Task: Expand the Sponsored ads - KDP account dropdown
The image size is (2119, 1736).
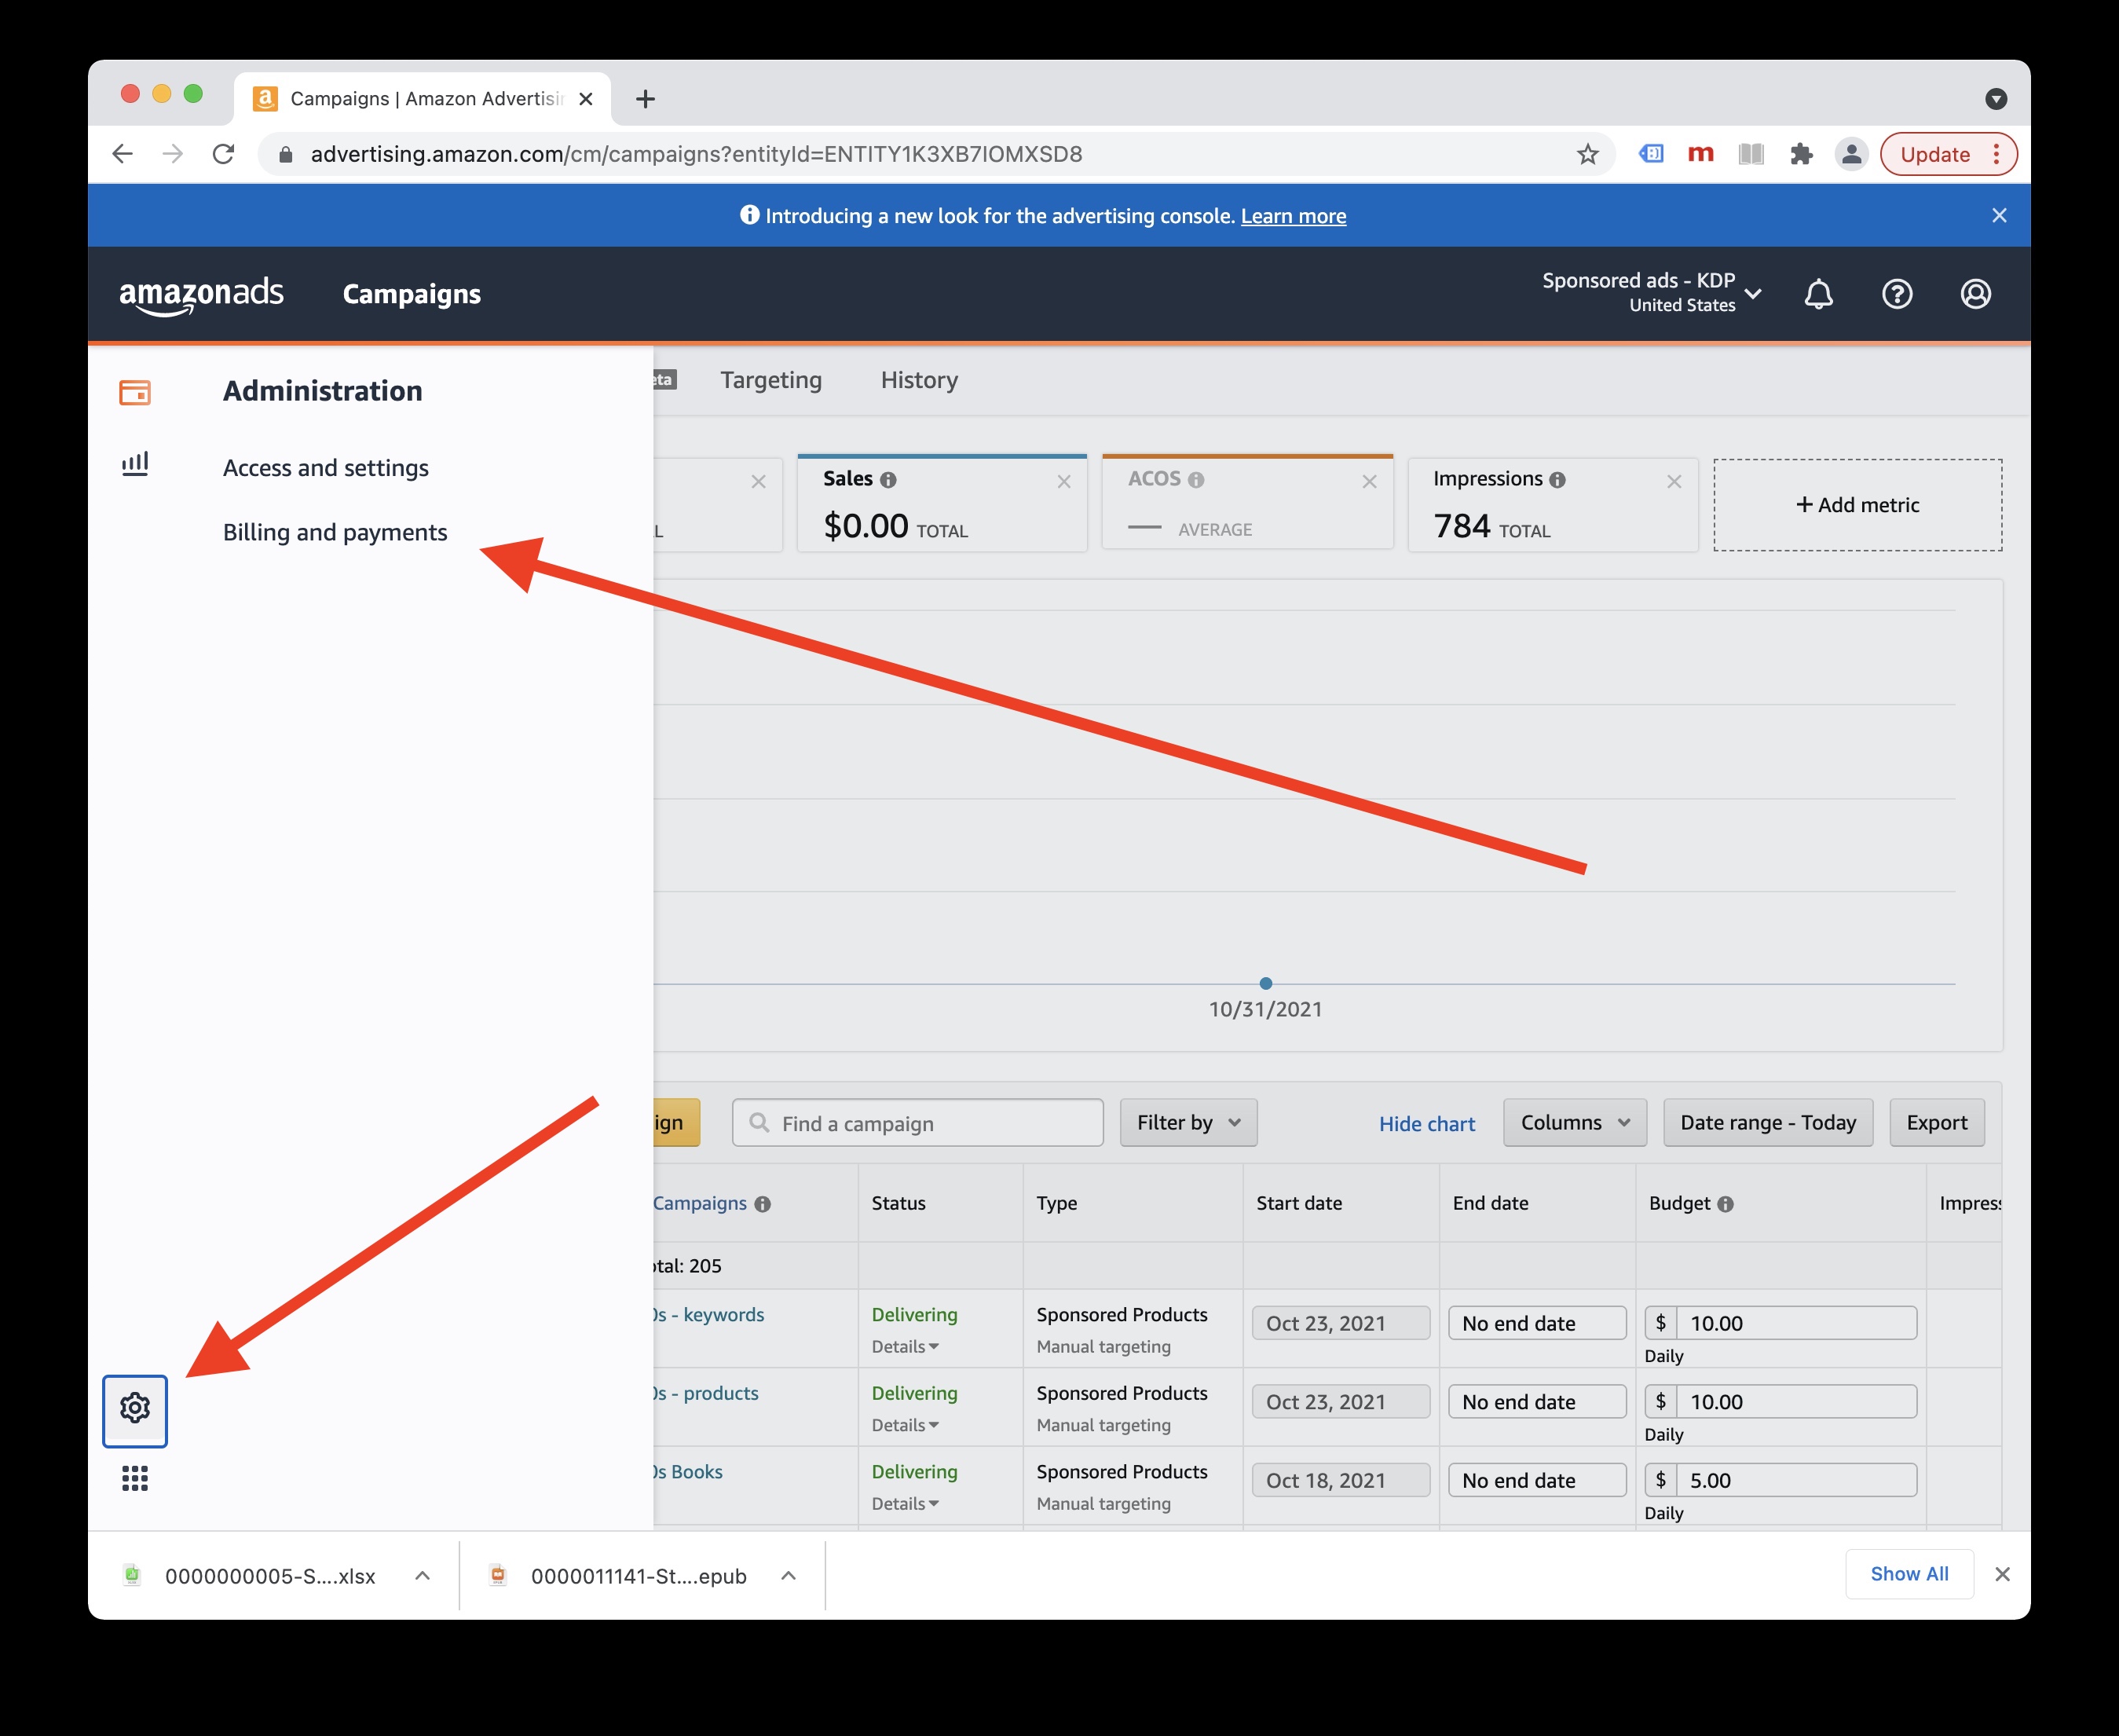Action: tap(1652, 292)
